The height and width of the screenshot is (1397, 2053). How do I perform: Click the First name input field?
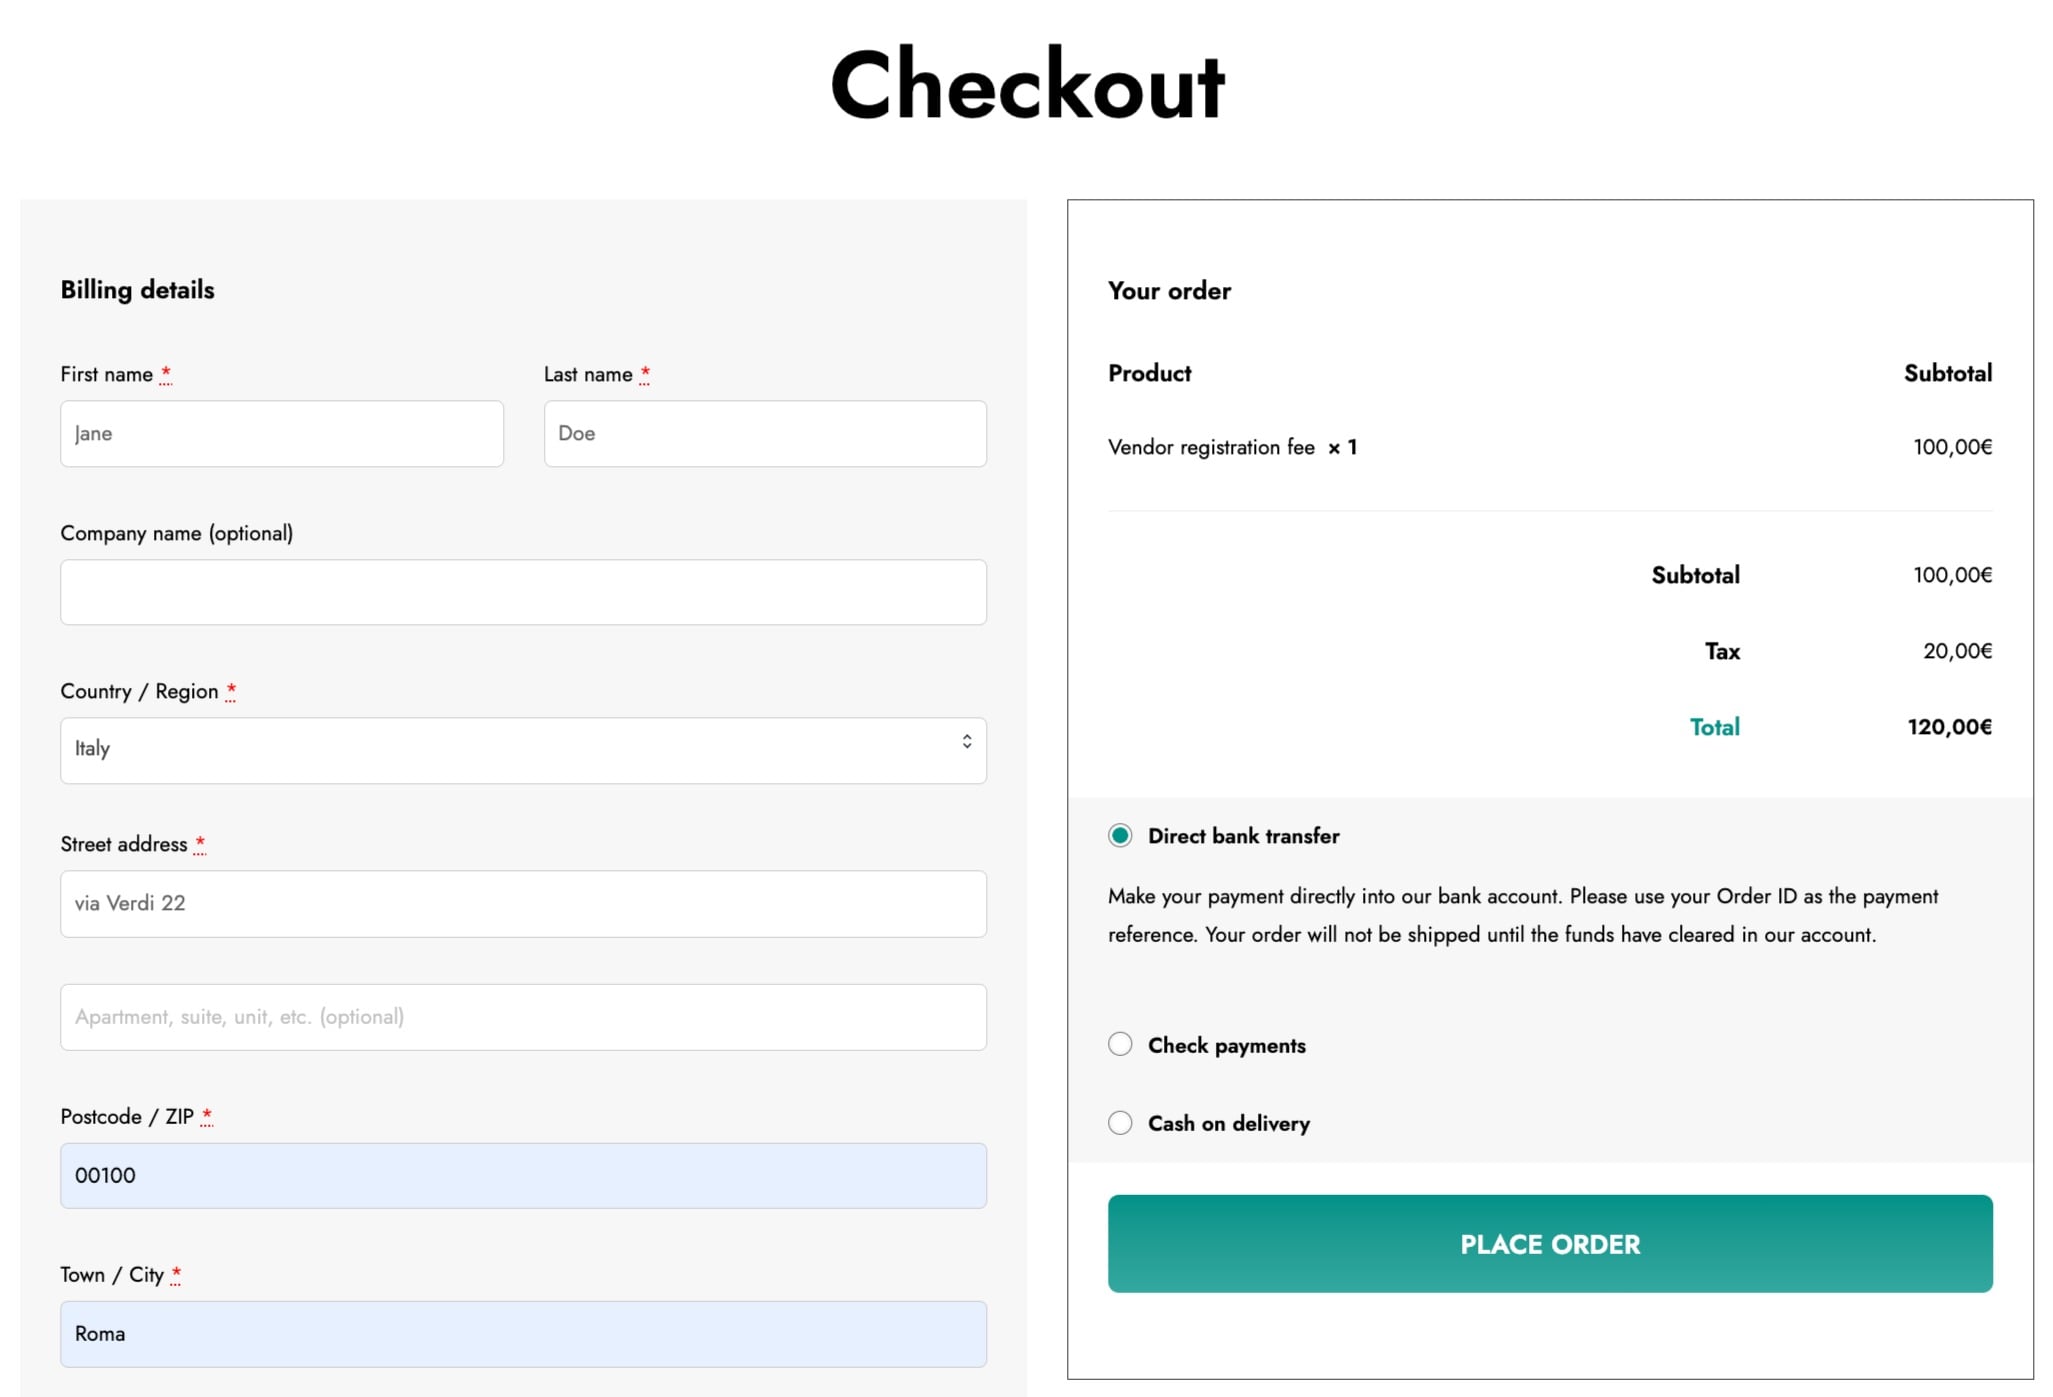281,434
